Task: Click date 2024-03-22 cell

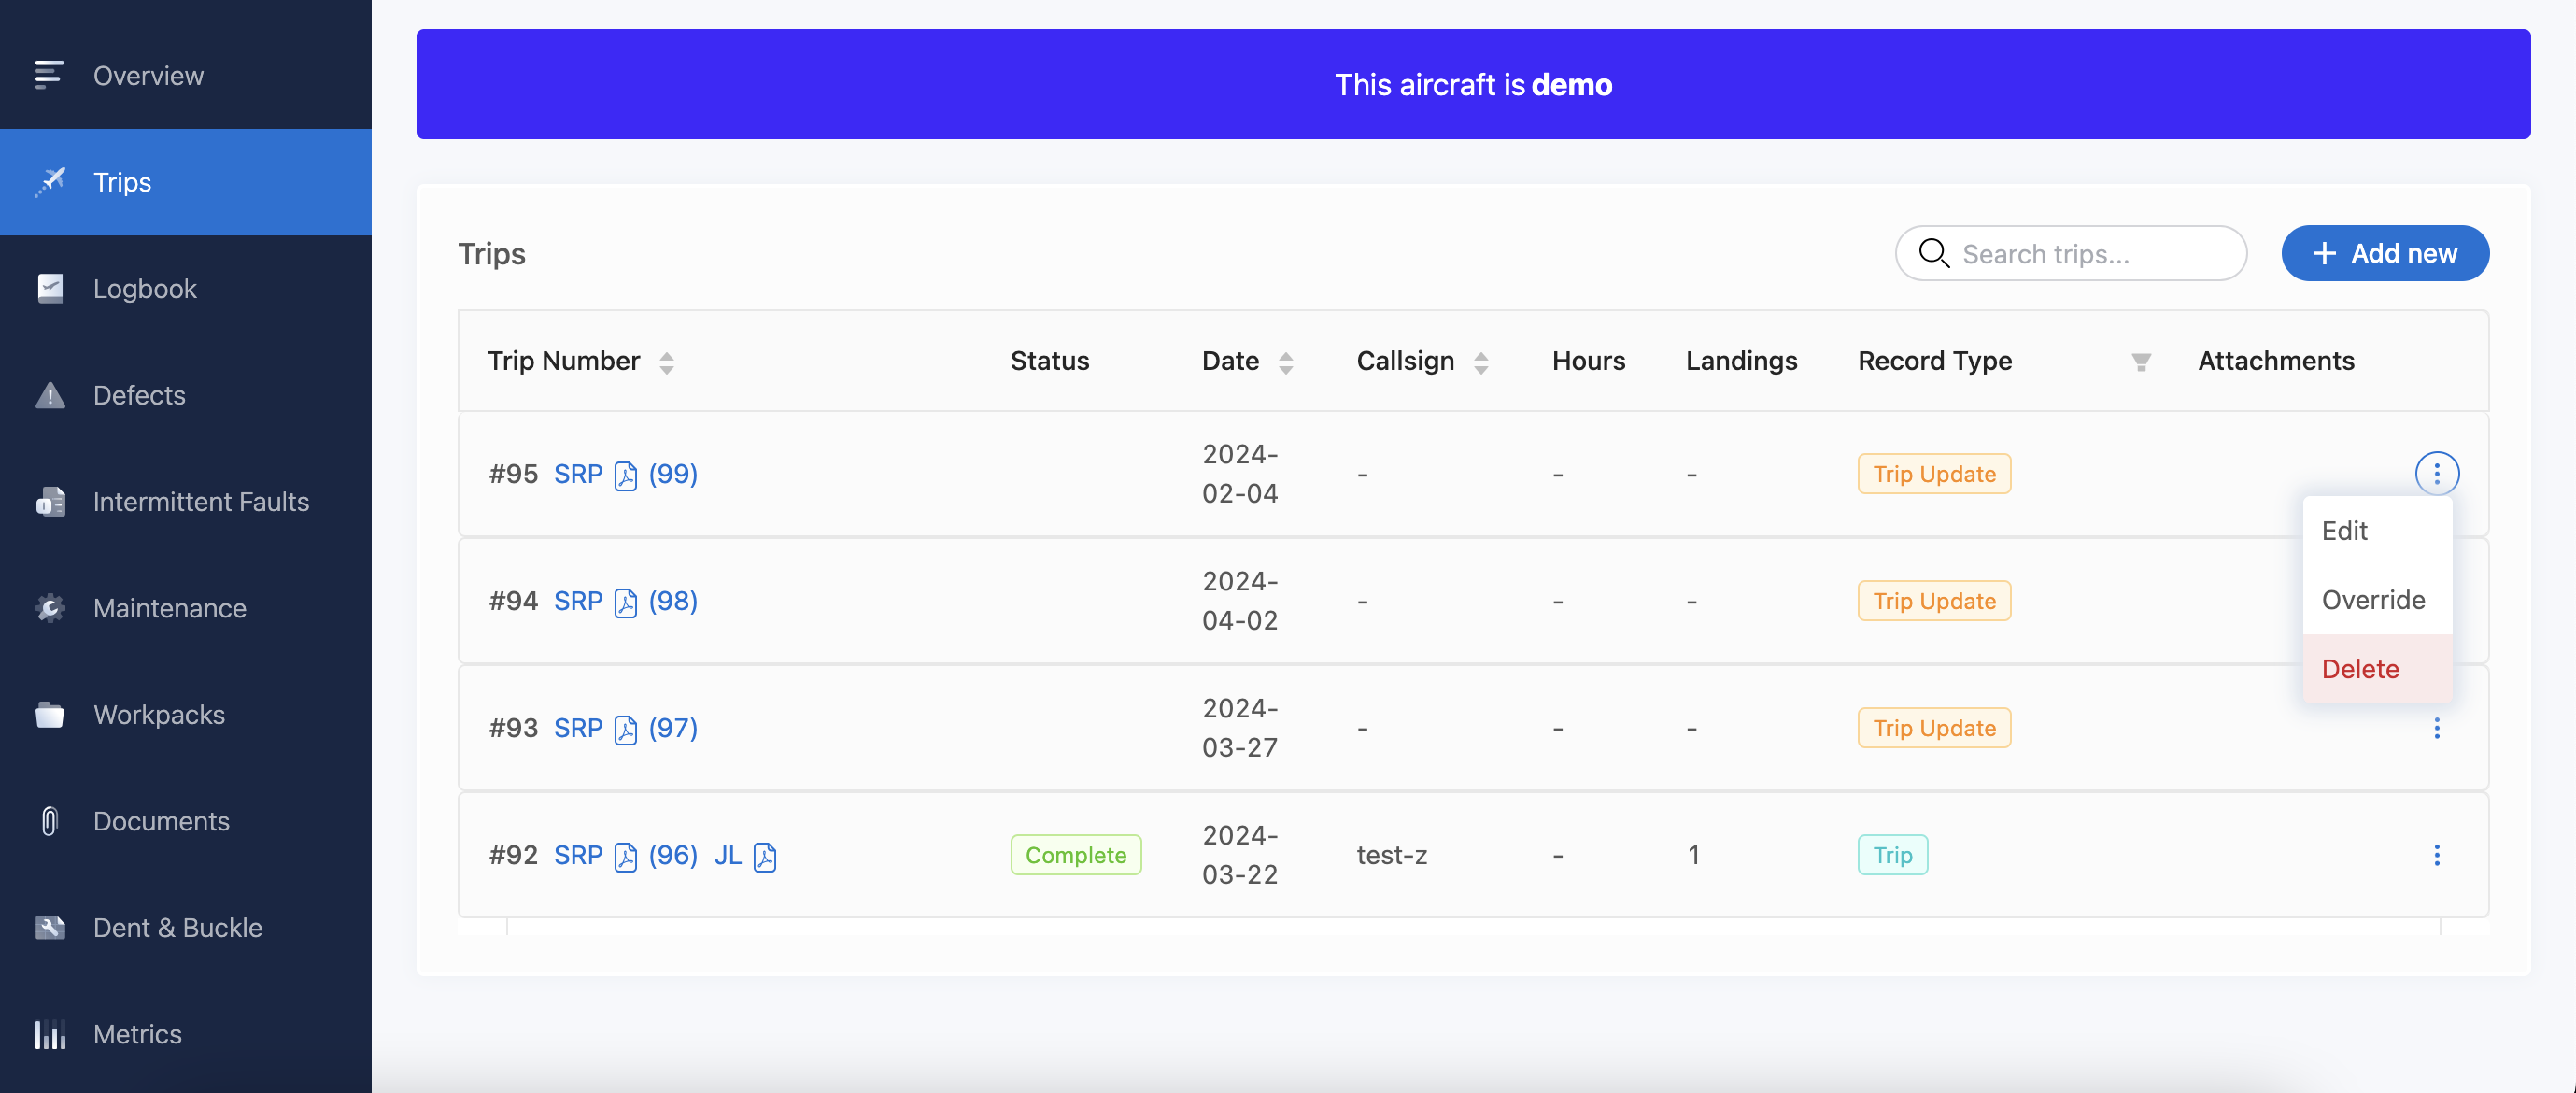Action: point(1240,854)
